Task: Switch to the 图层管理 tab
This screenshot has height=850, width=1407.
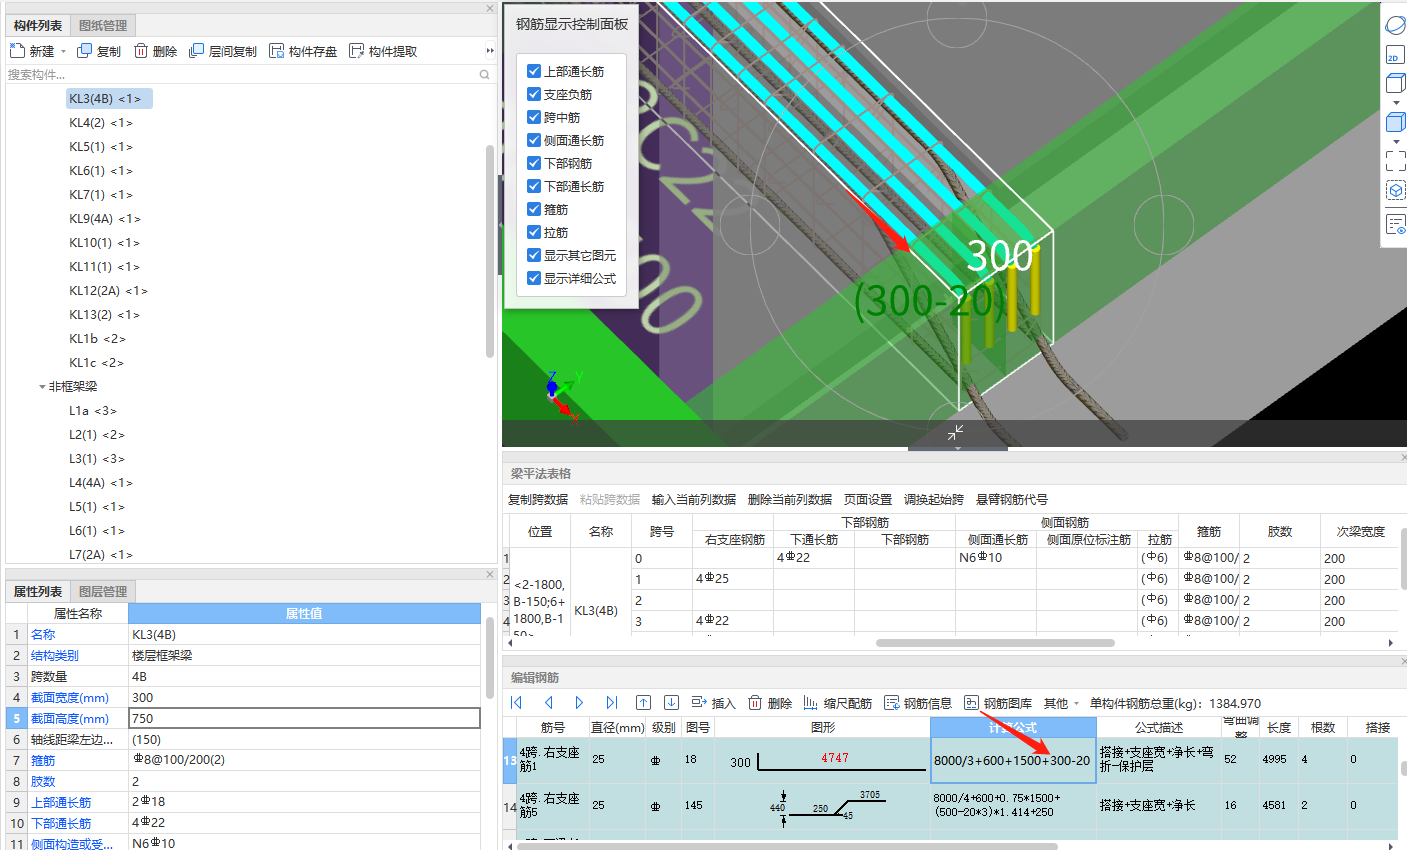Action: [103, 592]
